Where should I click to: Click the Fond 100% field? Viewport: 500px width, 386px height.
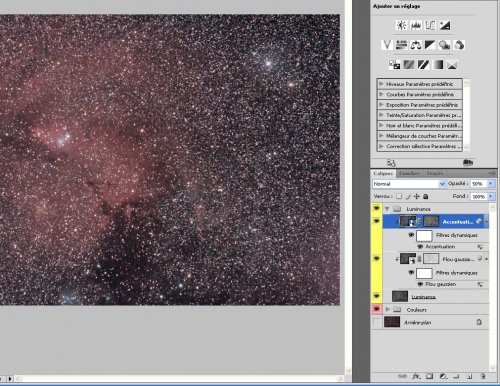[478, 197]
